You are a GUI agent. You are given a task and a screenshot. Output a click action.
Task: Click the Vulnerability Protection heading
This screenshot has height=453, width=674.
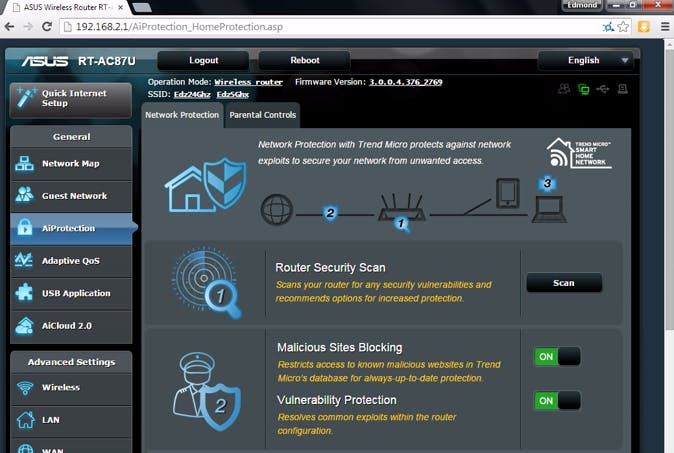click(337, 400)
